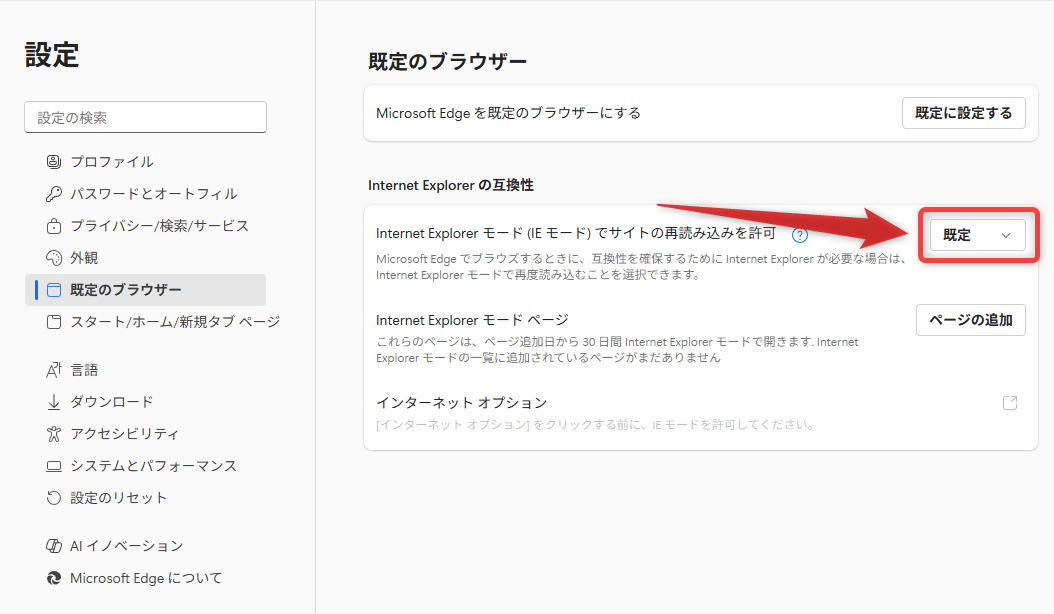Click the help question mark icon
This screenshot has height=614, width=1054.
click(x=799, y=235)
